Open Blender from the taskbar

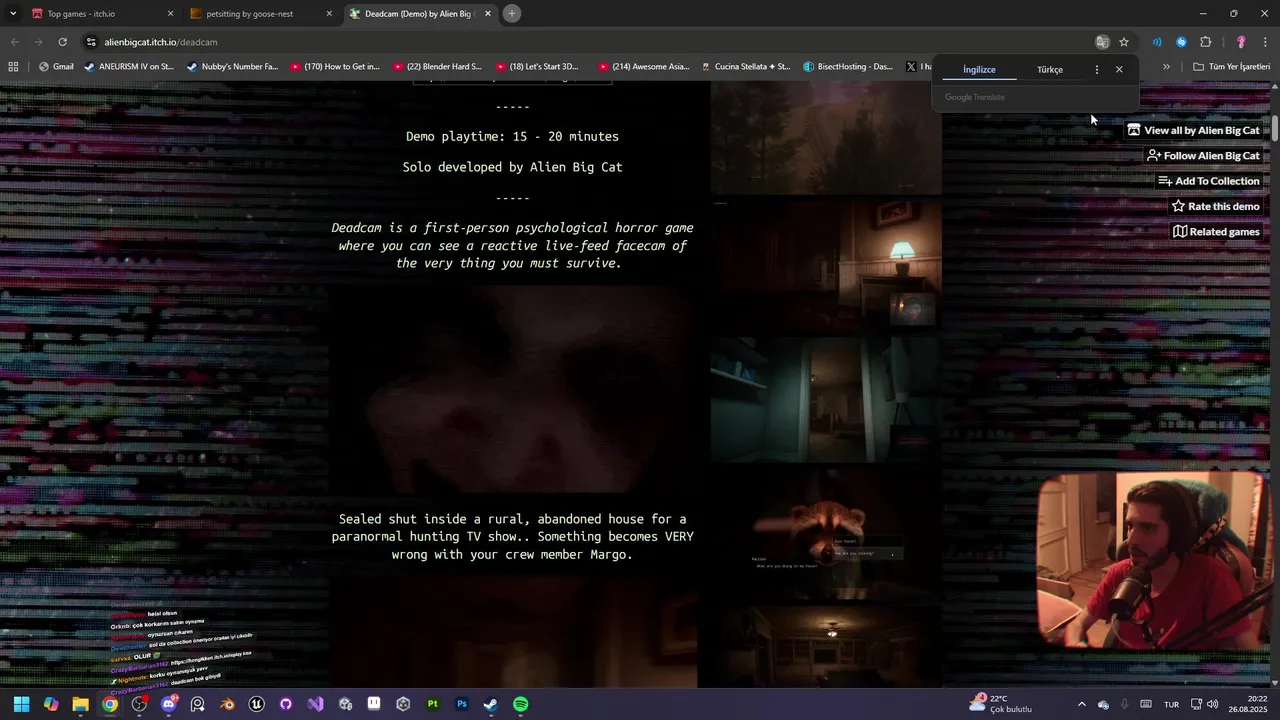pyautogui.click(x=227, y=704)
